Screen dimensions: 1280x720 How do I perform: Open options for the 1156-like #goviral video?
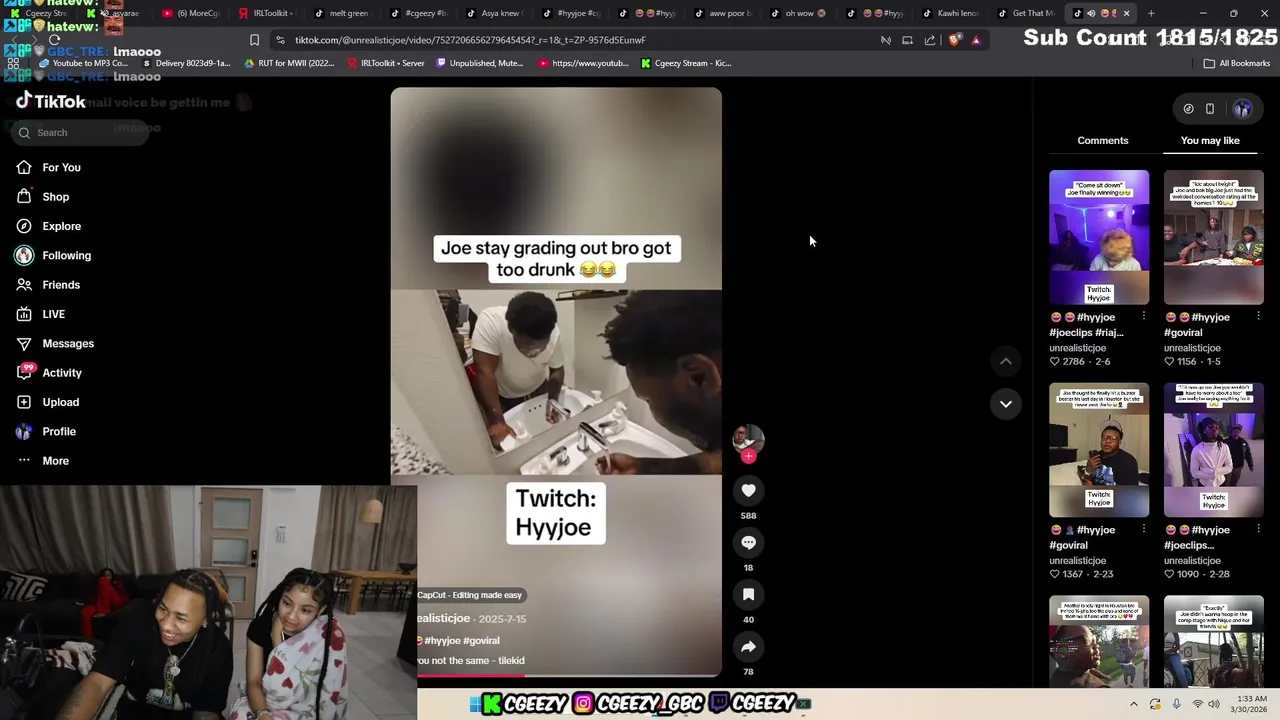(x=1258, y=317)
